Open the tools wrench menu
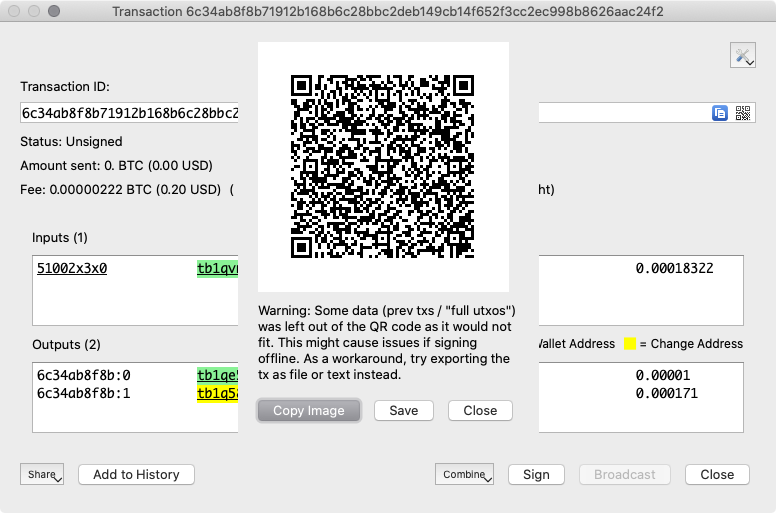Image resolution: width=776 pixels, height=513 pixels. [x=742, y=55]
